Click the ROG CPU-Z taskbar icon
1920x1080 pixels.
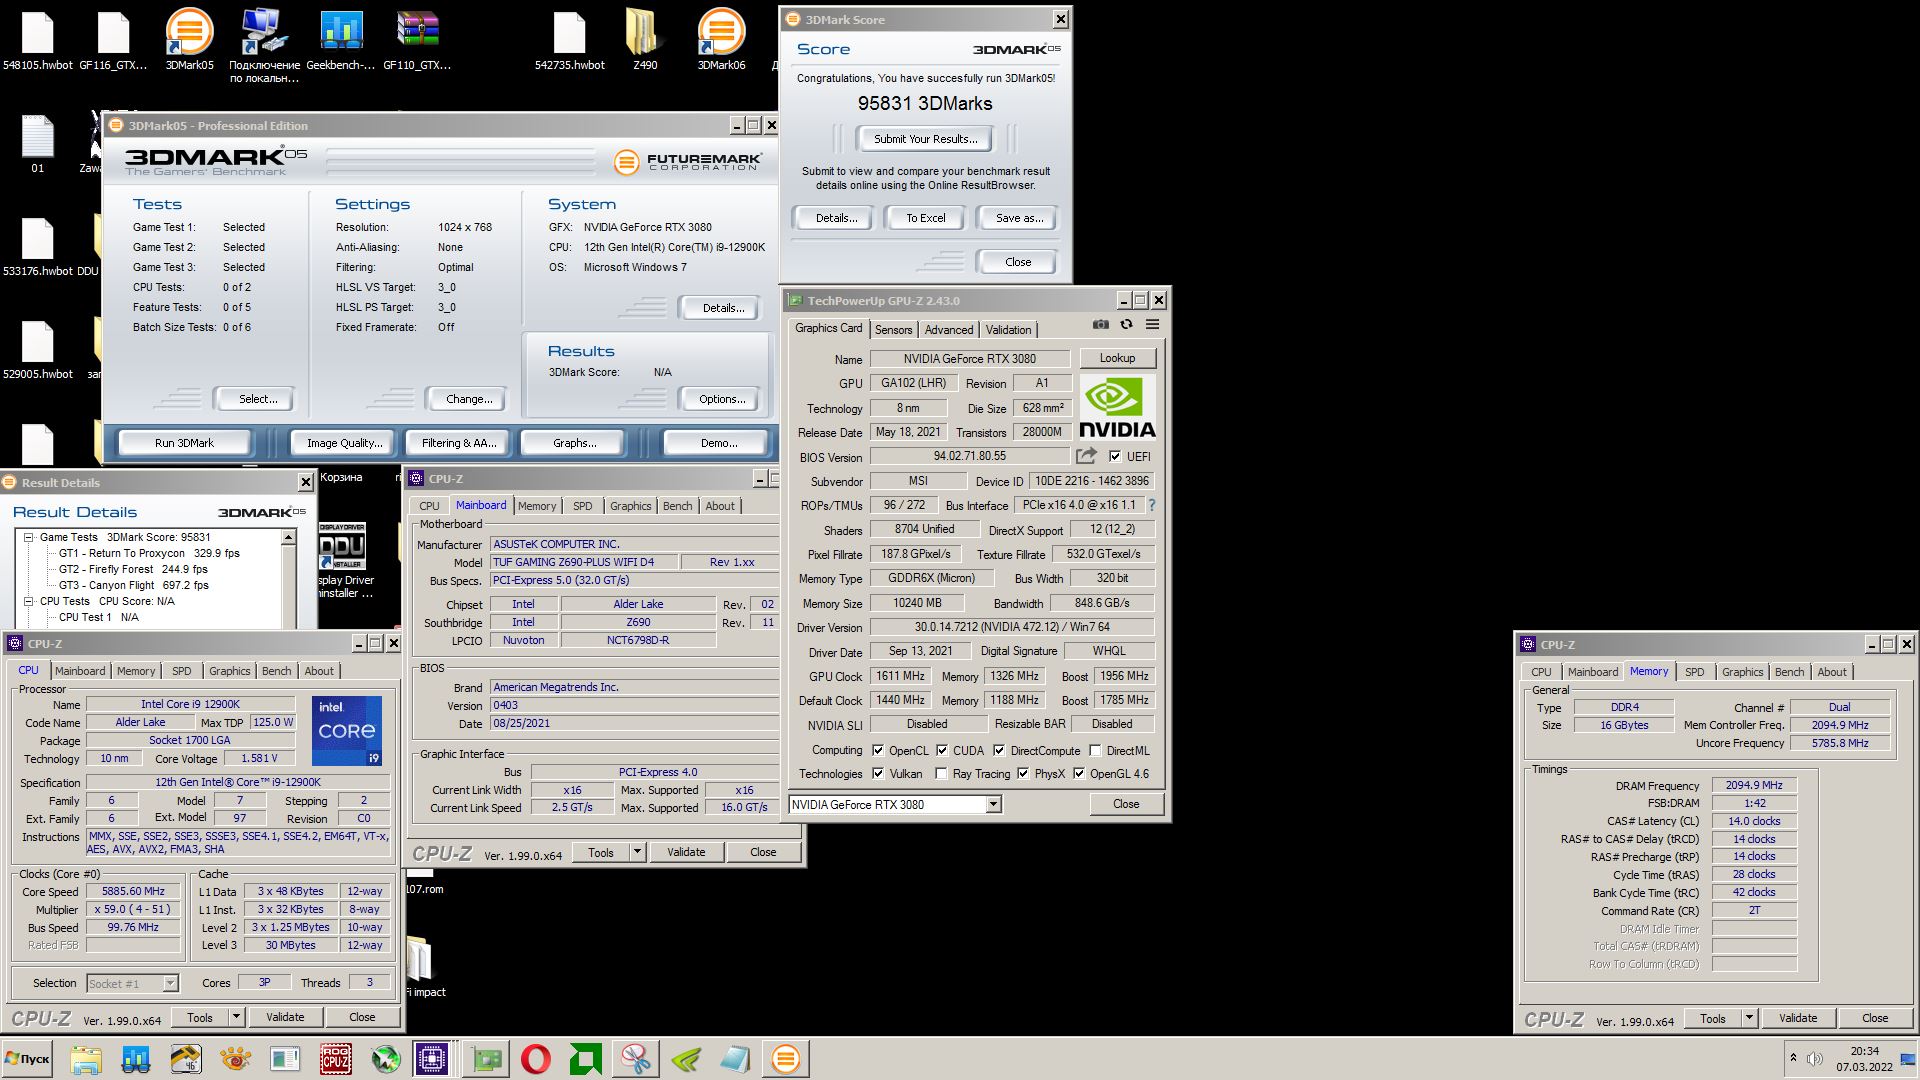335,1059
